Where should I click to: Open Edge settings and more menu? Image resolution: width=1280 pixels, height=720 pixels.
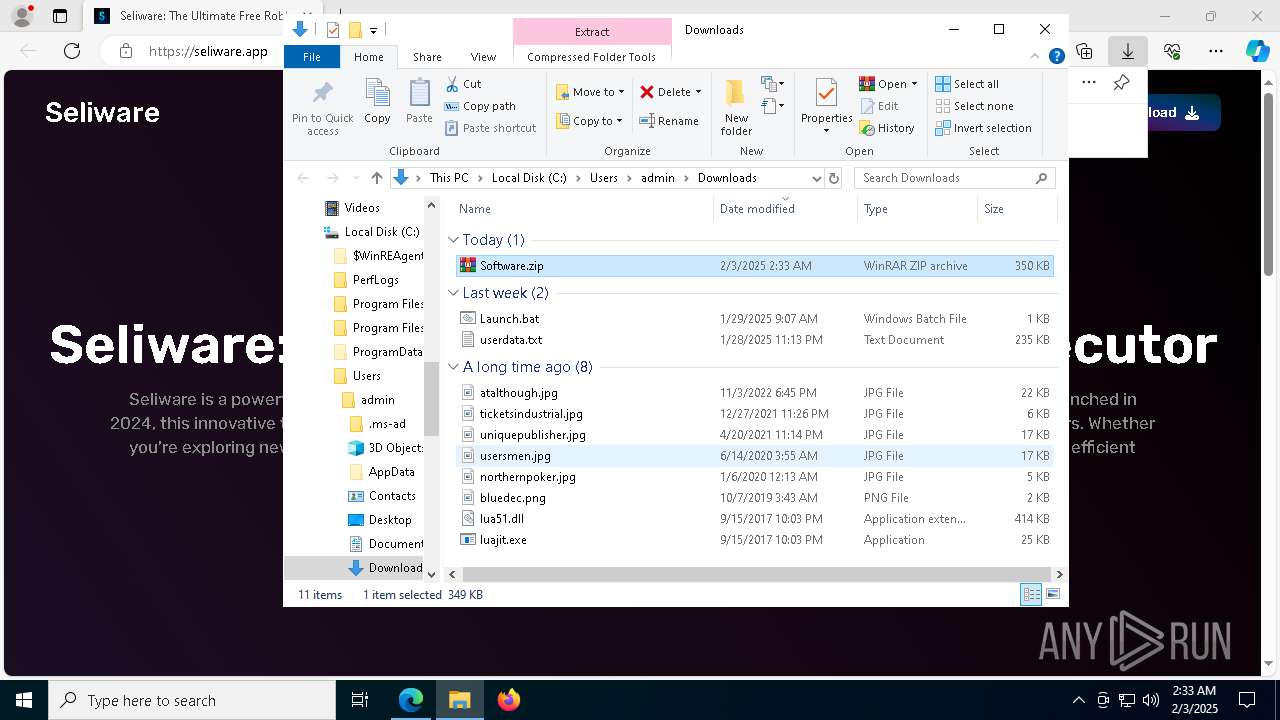pos(1216,51)
